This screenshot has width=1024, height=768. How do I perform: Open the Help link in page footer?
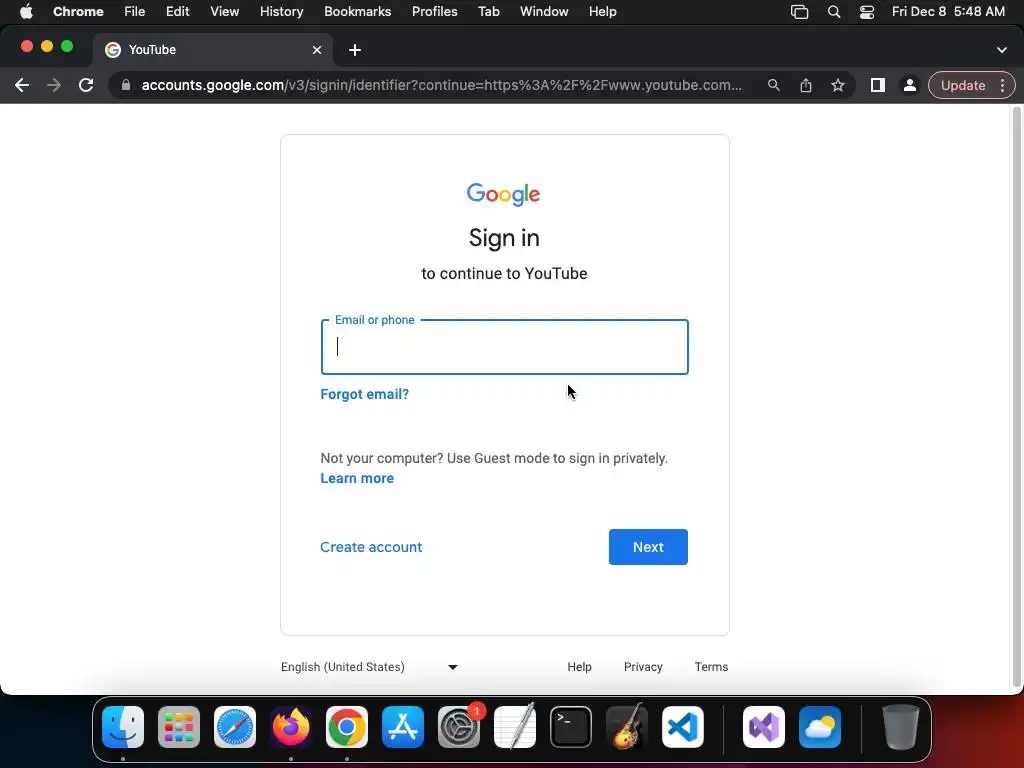(x=579, y=667)
